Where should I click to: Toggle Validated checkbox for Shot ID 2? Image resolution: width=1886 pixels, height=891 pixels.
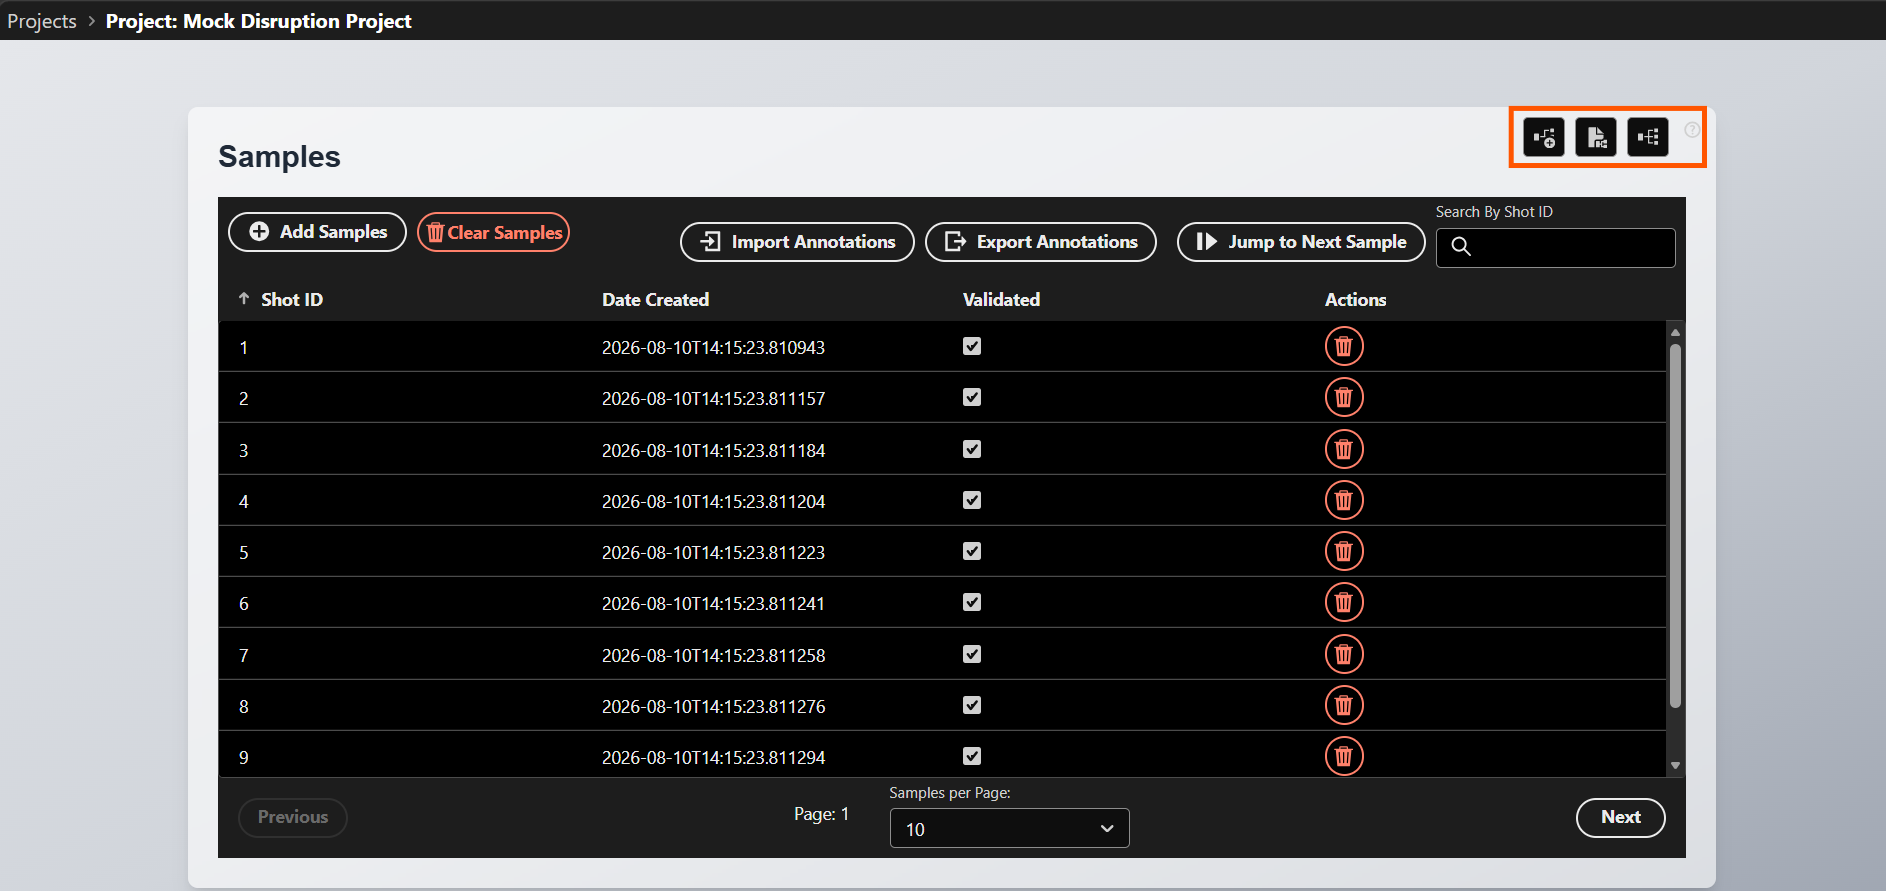click(972, 397)
